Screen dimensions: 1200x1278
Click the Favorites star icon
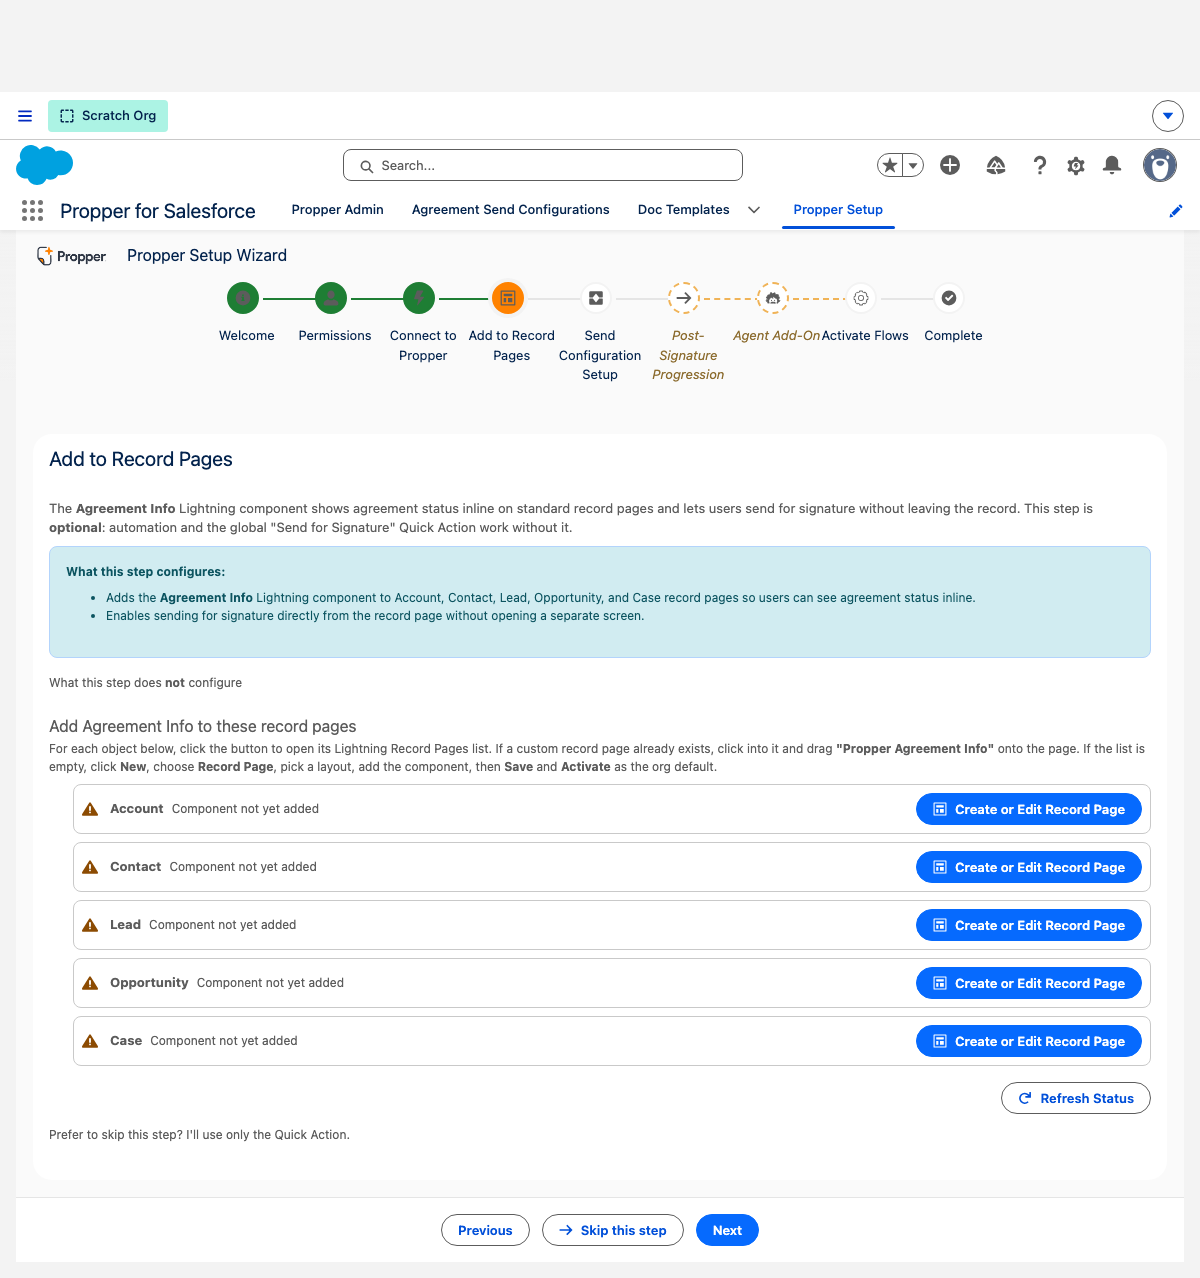[x=890, y=165]
